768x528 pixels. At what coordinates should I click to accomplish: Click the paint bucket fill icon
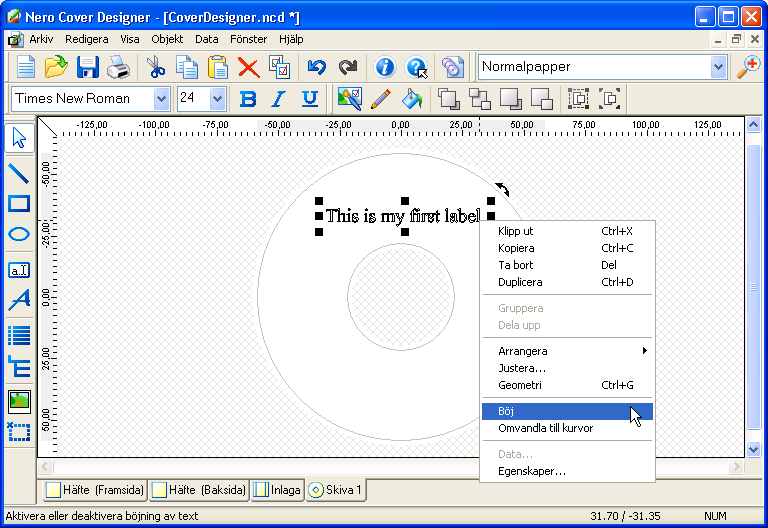[x=411, y=98]
